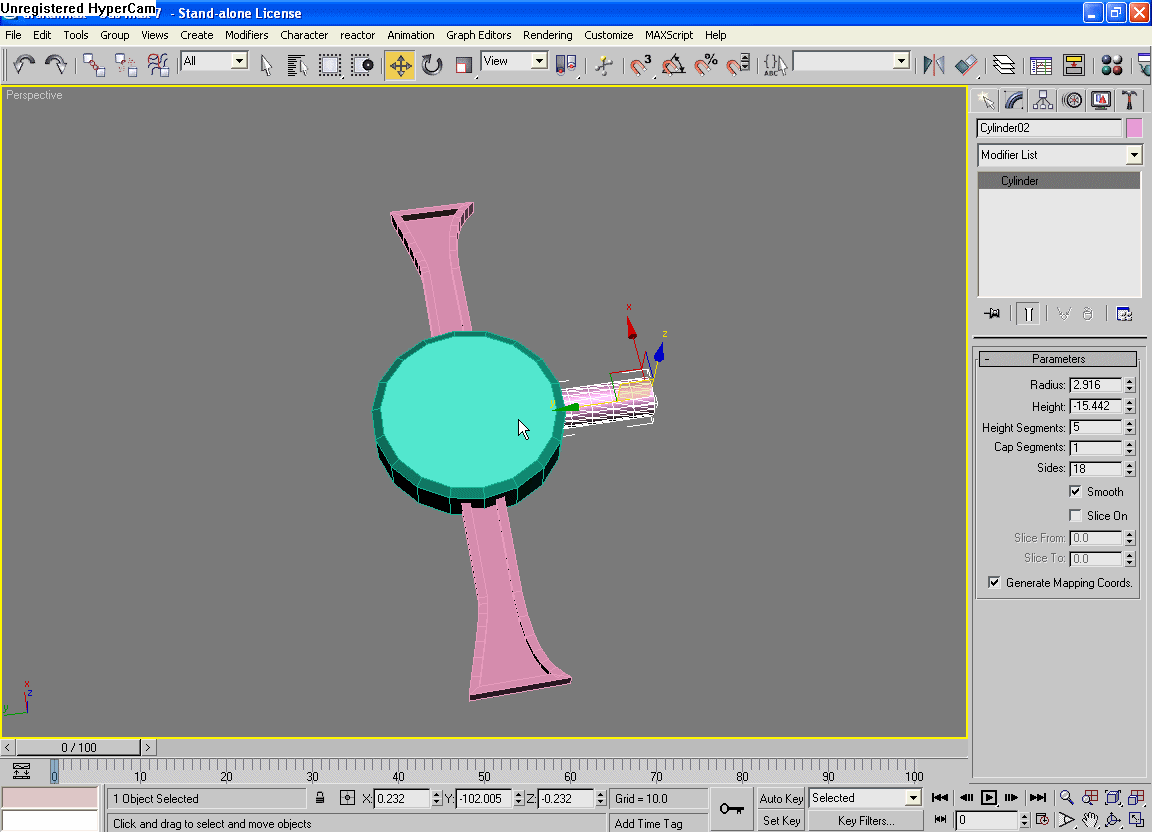Click the pink object color swatch

coord(1134,128)
